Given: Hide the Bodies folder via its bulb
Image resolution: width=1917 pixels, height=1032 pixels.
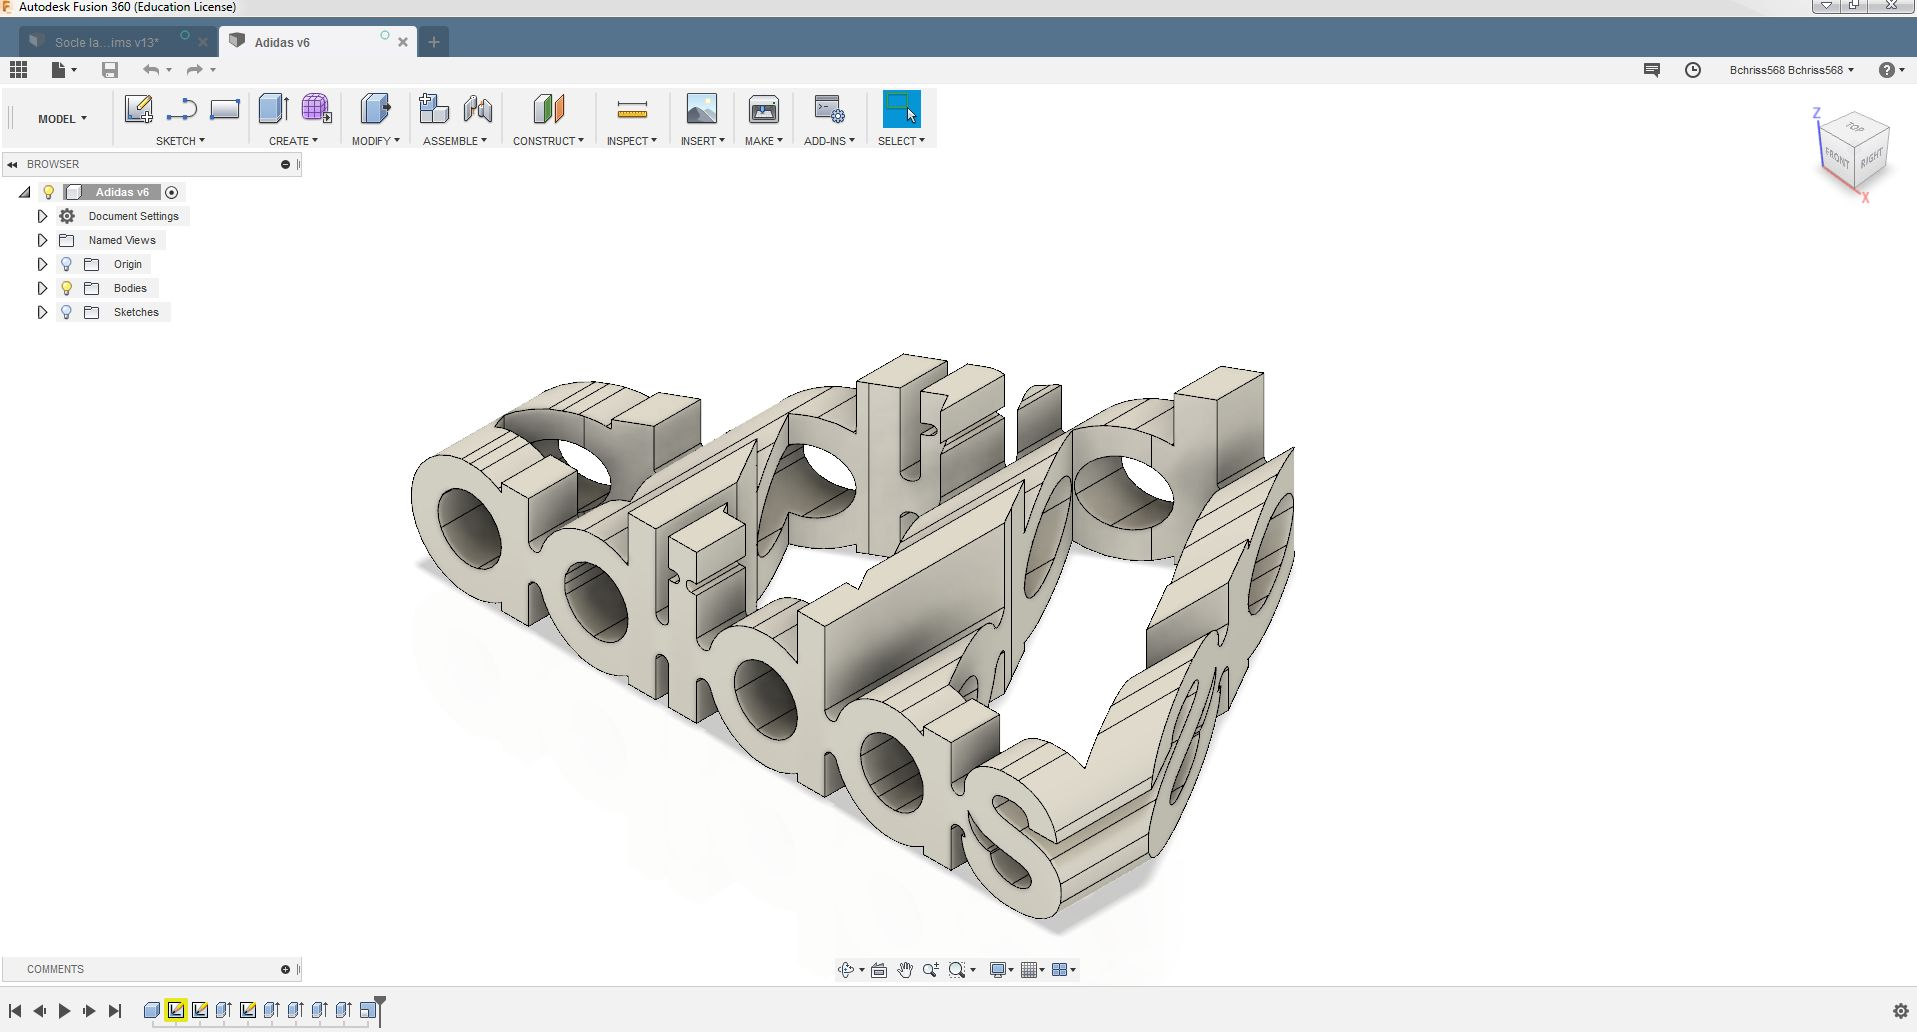Looking at the screenshot, I should coord(66,288).
